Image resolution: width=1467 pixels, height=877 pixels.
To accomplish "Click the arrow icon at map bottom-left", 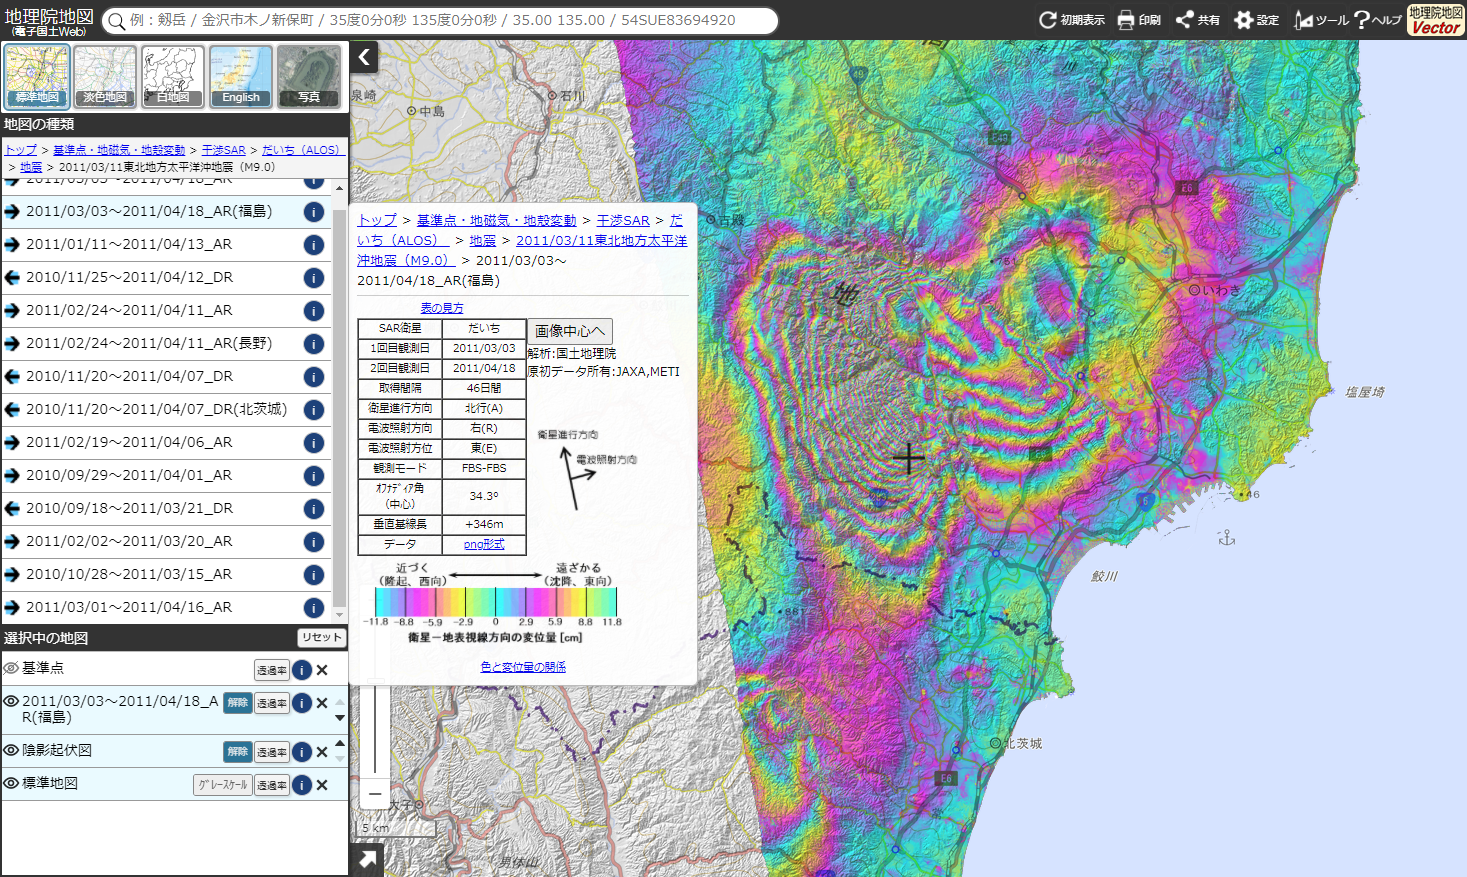I will tap(367, 859).
